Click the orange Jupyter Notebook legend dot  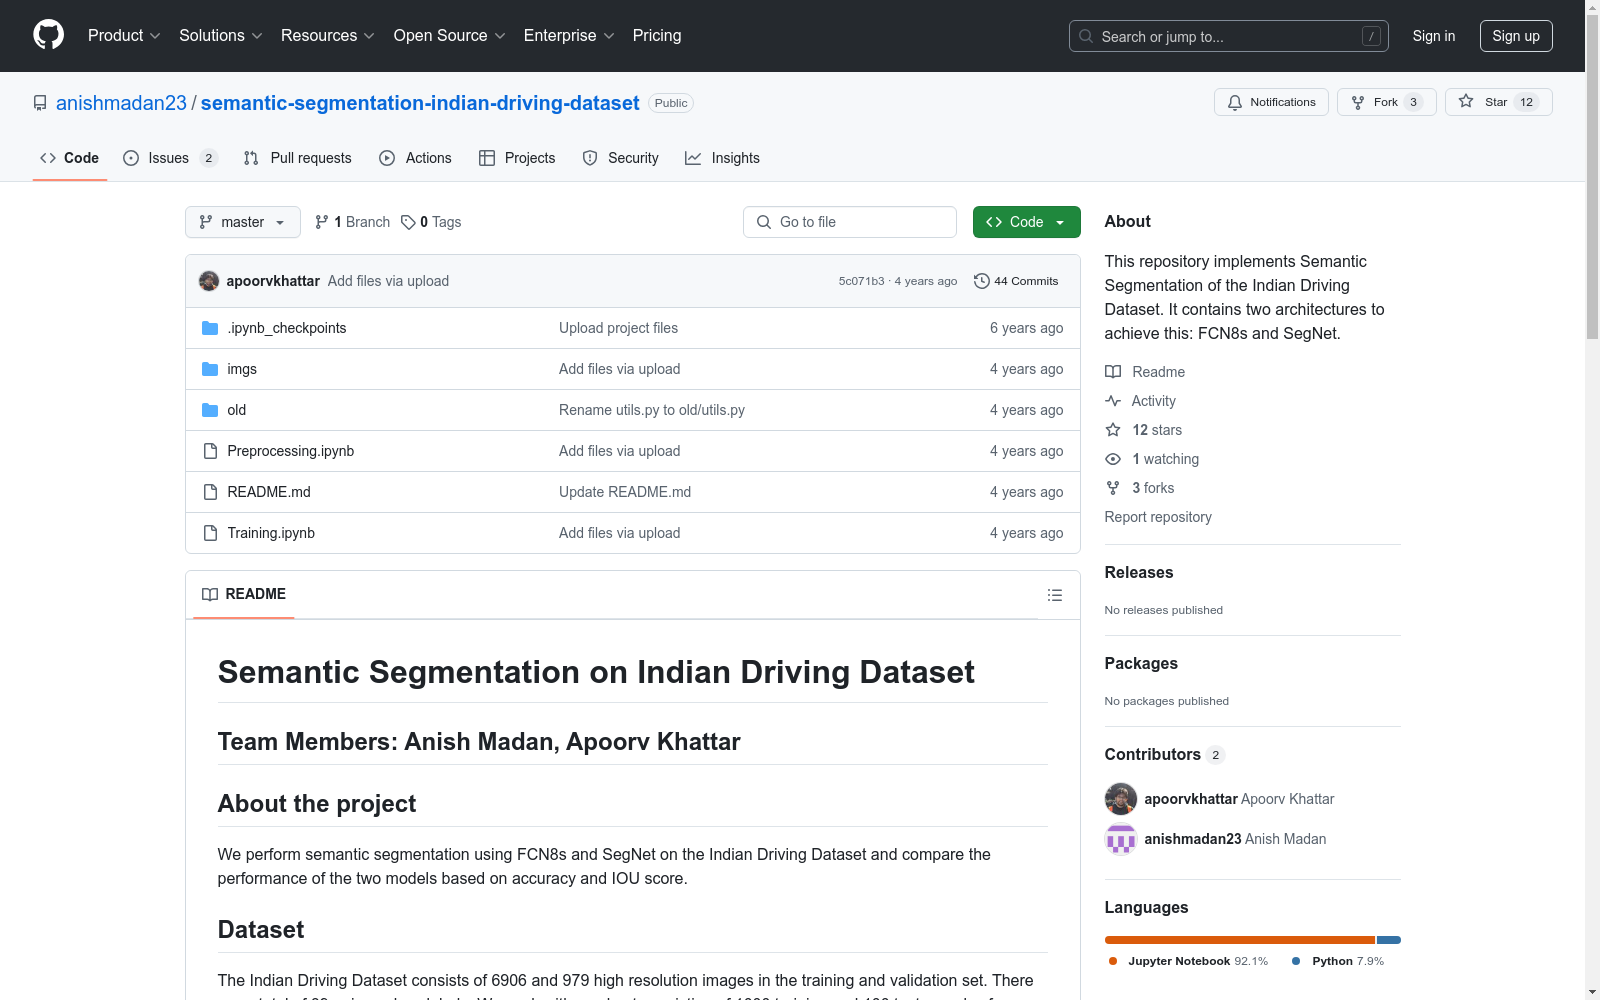[1113, 961]
